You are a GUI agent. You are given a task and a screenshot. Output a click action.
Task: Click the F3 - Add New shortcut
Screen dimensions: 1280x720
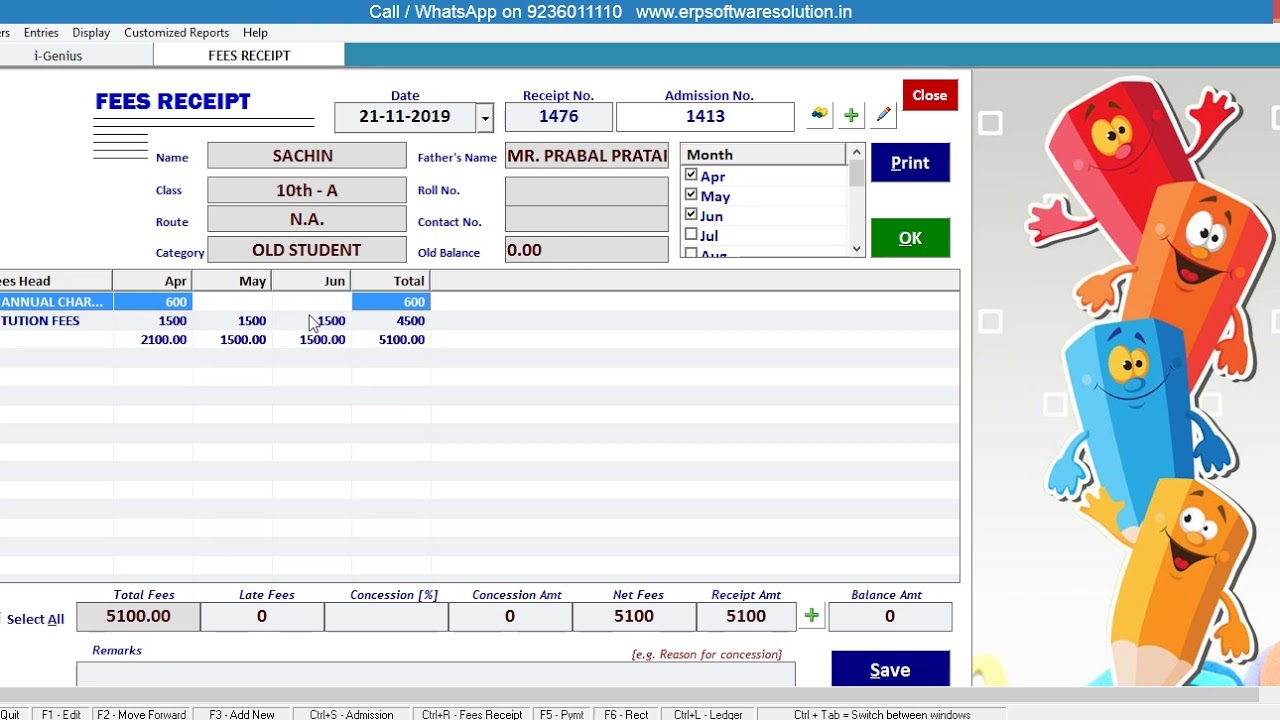click(242, 714)
